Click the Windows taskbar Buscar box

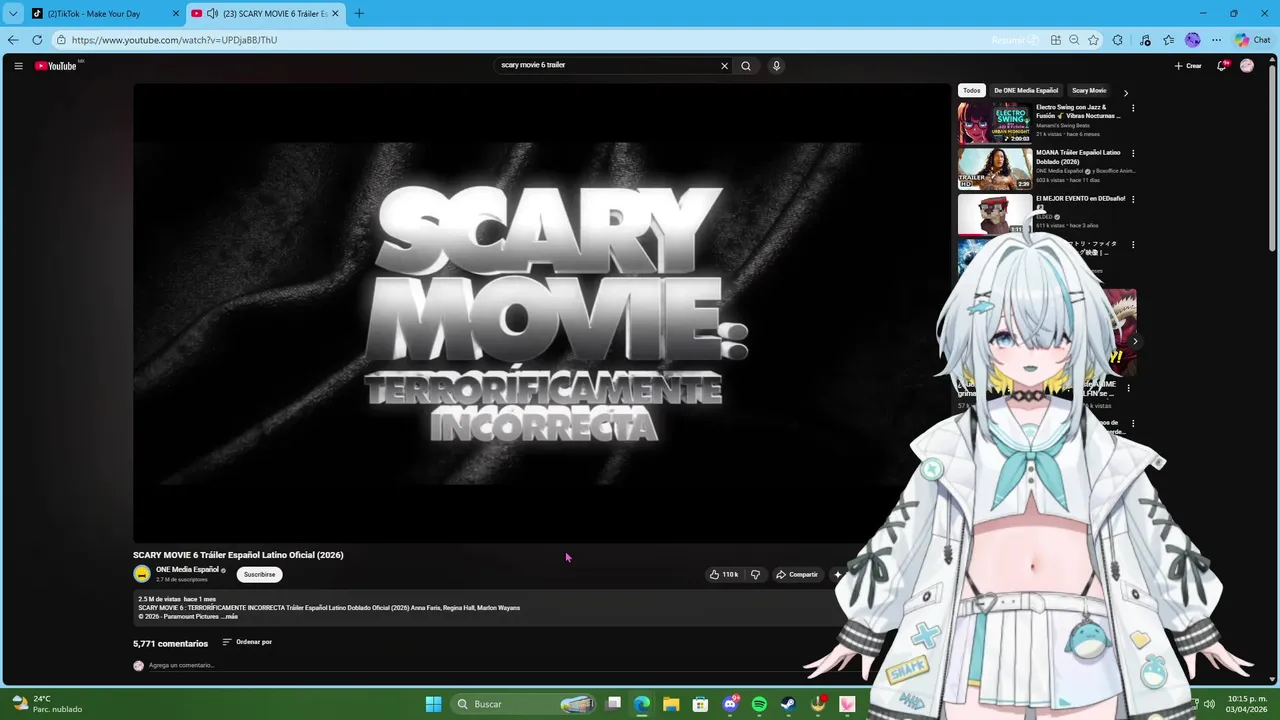[x=524, y=704]
